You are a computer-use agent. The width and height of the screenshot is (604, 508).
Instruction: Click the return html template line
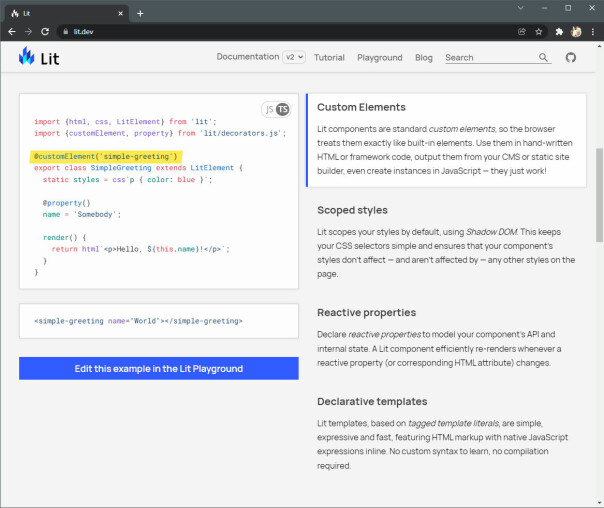pos(140,249)
